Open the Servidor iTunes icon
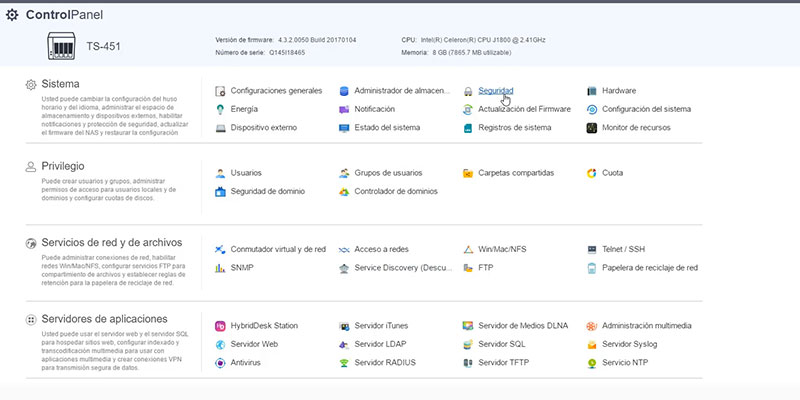This screenshot has height=400, width=800. (x=344, y=326)
